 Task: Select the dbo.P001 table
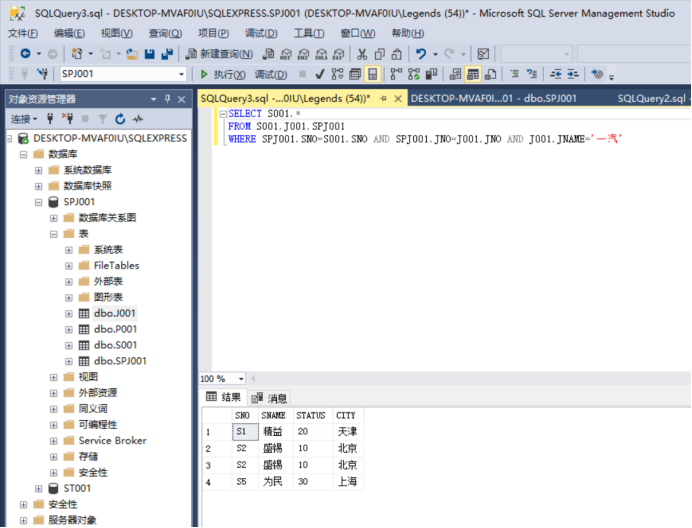[x=115, y=329]
